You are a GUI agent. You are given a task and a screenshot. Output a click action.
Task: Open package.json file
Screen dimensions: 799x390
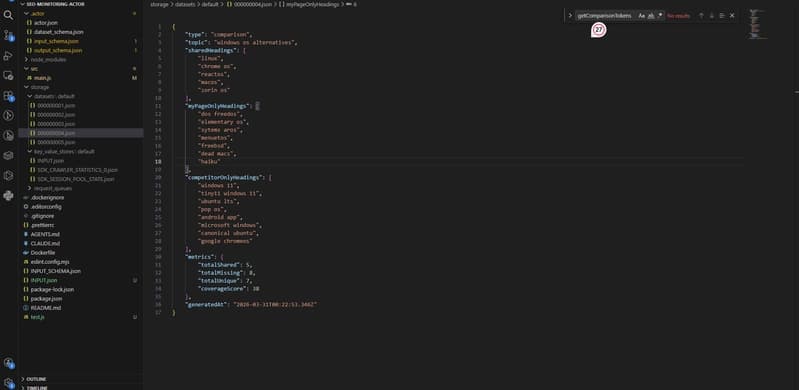46,298
